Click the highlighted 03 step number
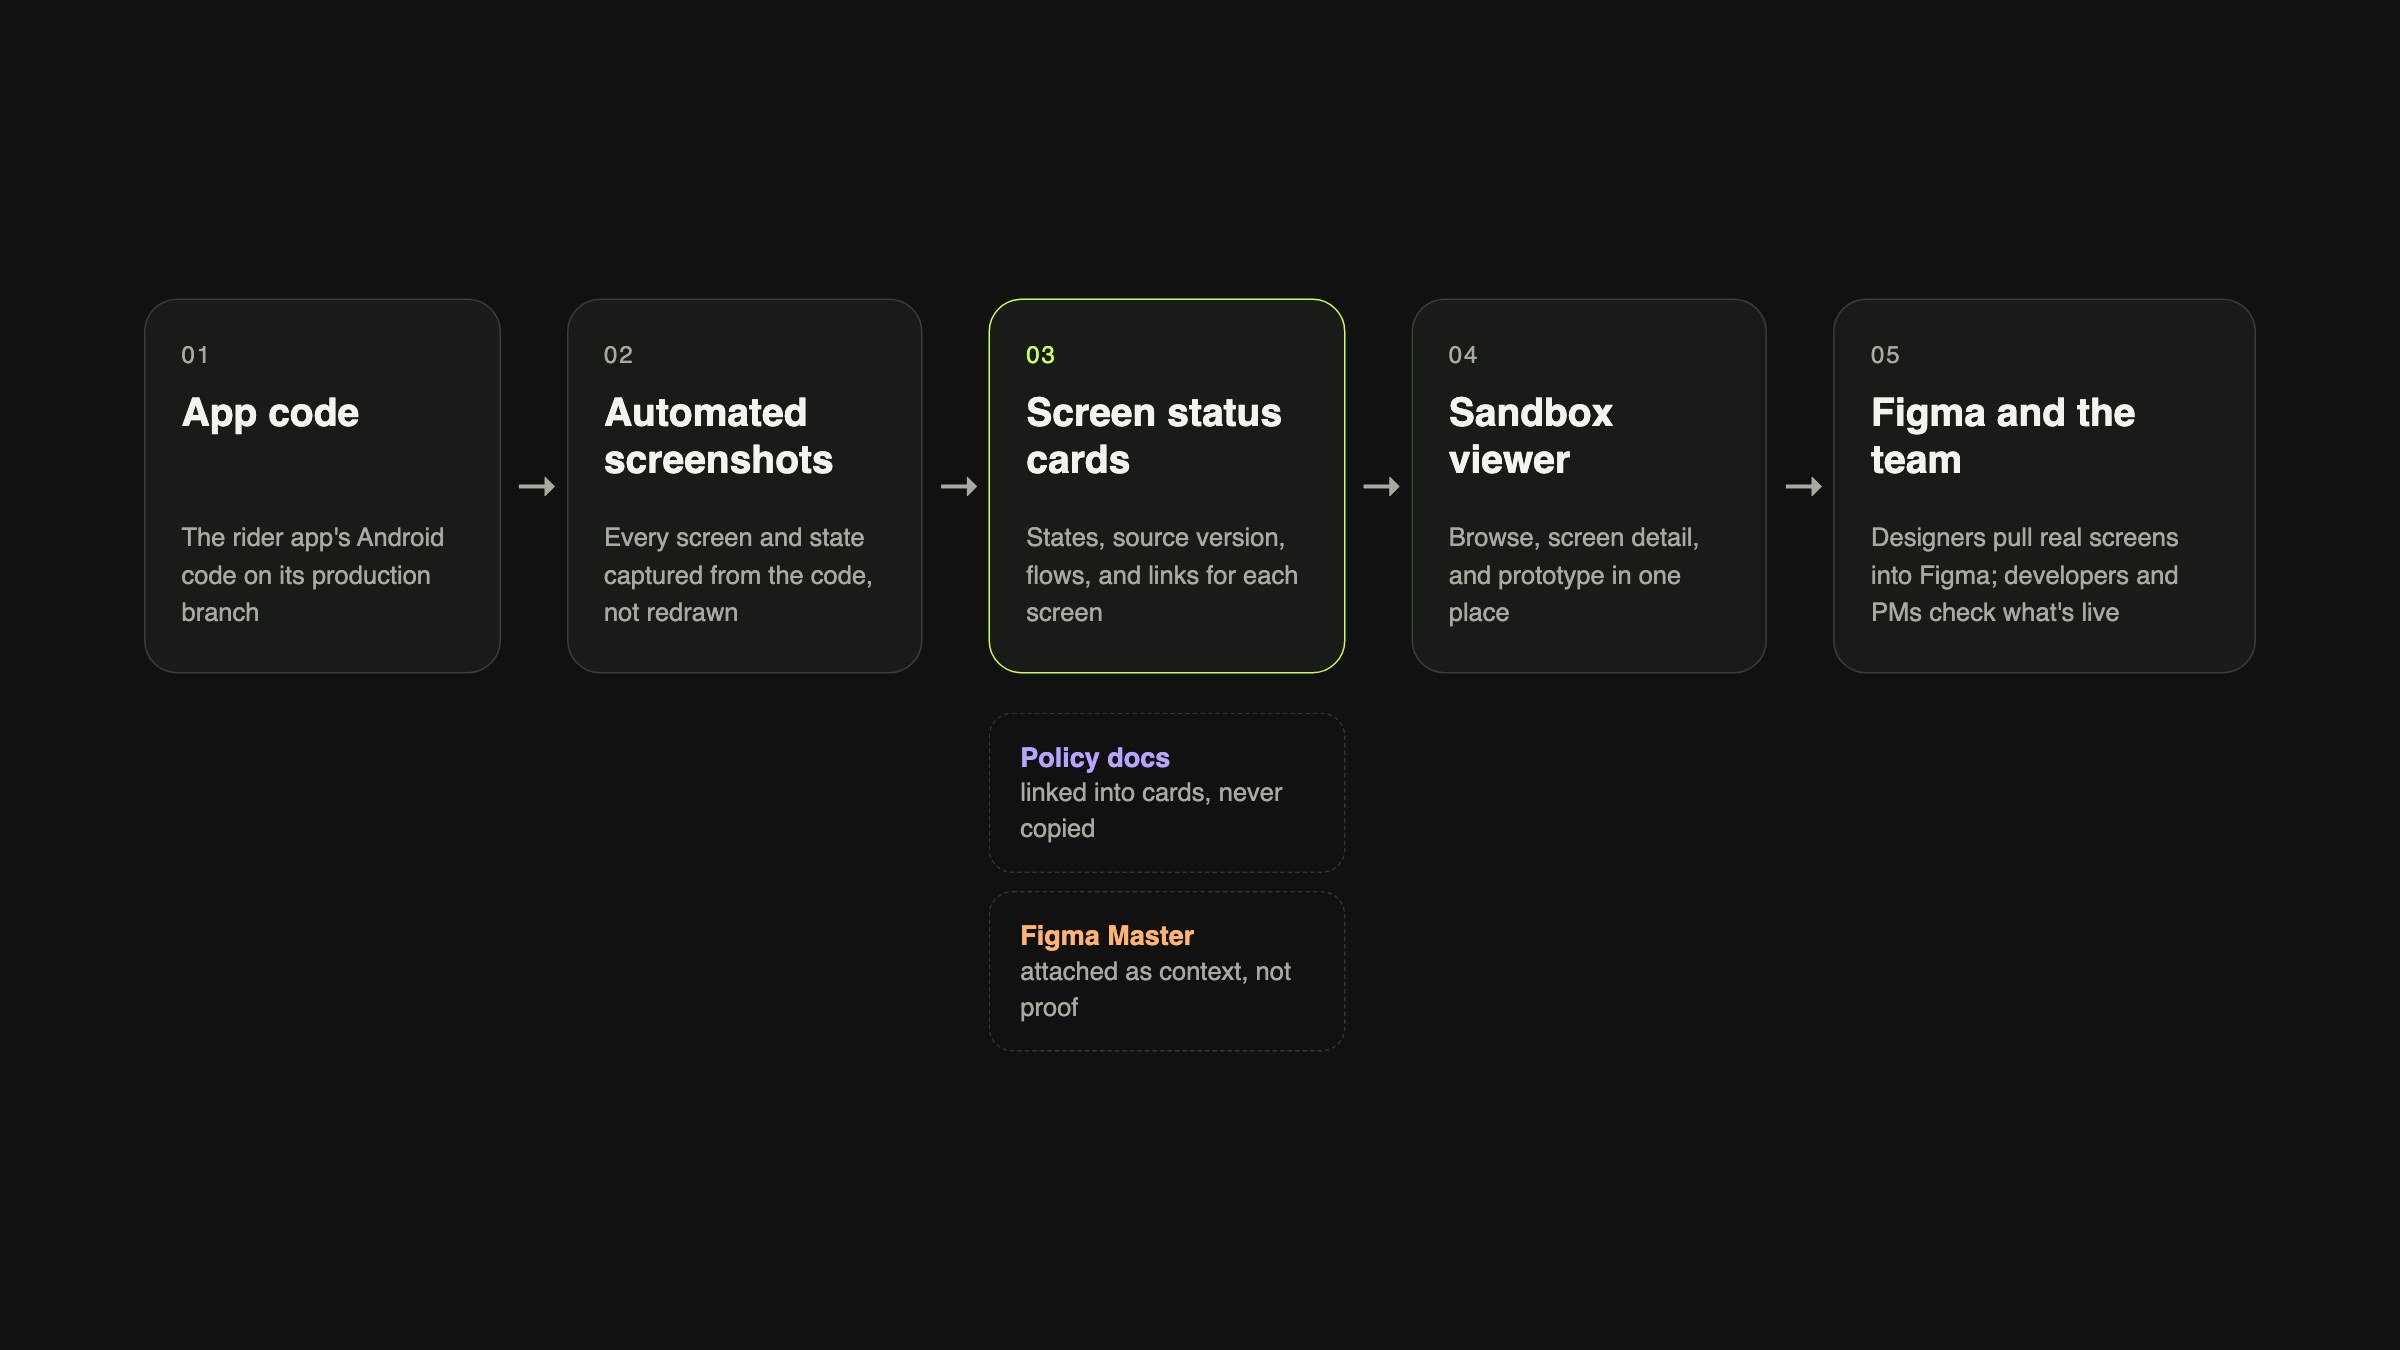Screen dimensions: 2400x1350 click(1040, 355)
